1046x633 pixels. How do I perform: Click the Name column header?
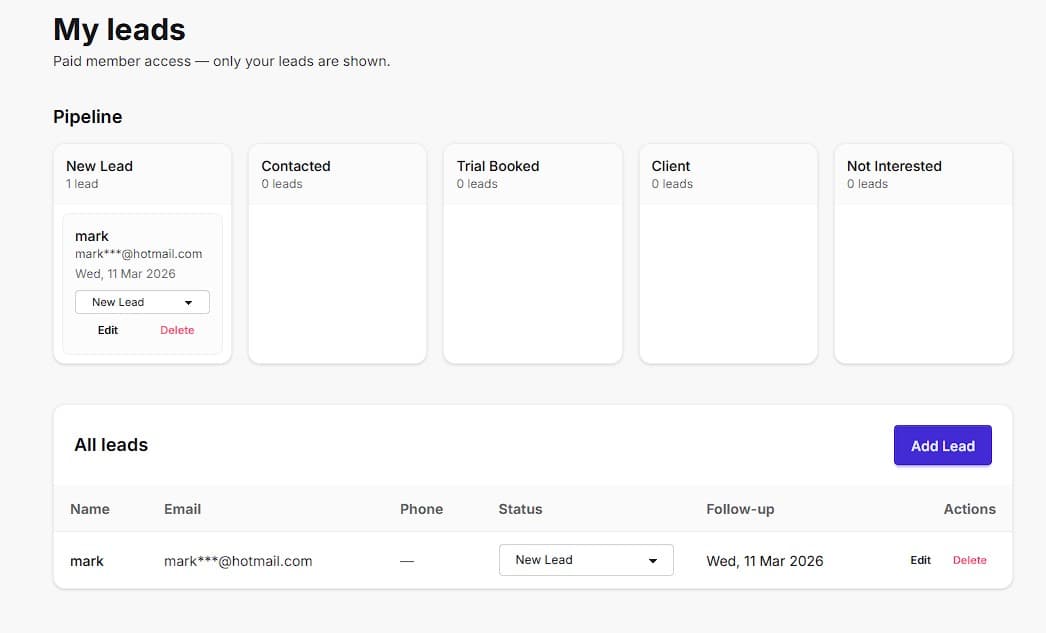tap(88, 509)
